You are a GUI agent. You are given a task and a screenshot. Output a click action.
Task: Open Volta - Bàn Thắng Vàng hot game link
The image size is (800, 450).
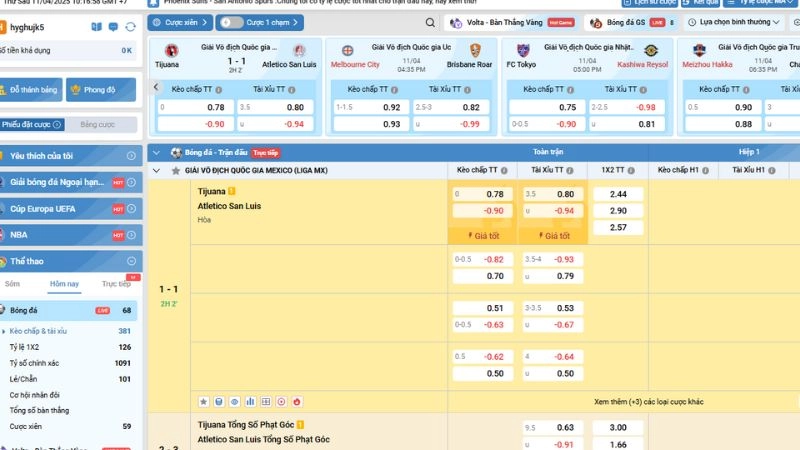(x=512, y=22)
